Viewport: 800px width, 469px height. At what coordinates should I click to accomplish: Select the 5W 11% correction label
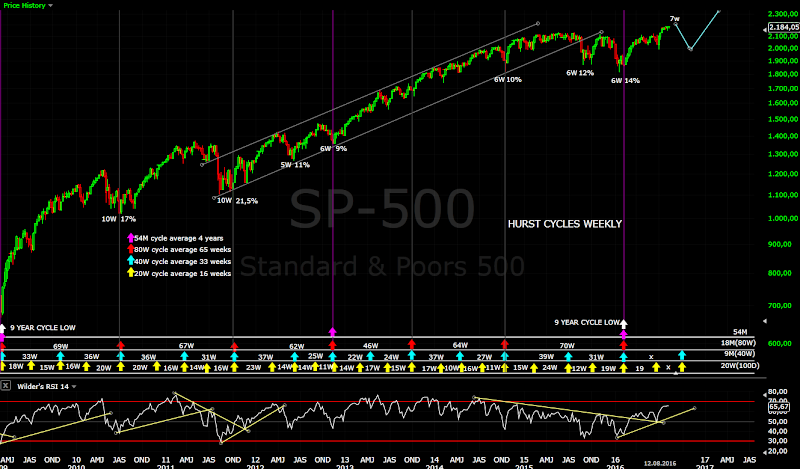point(295,165)
